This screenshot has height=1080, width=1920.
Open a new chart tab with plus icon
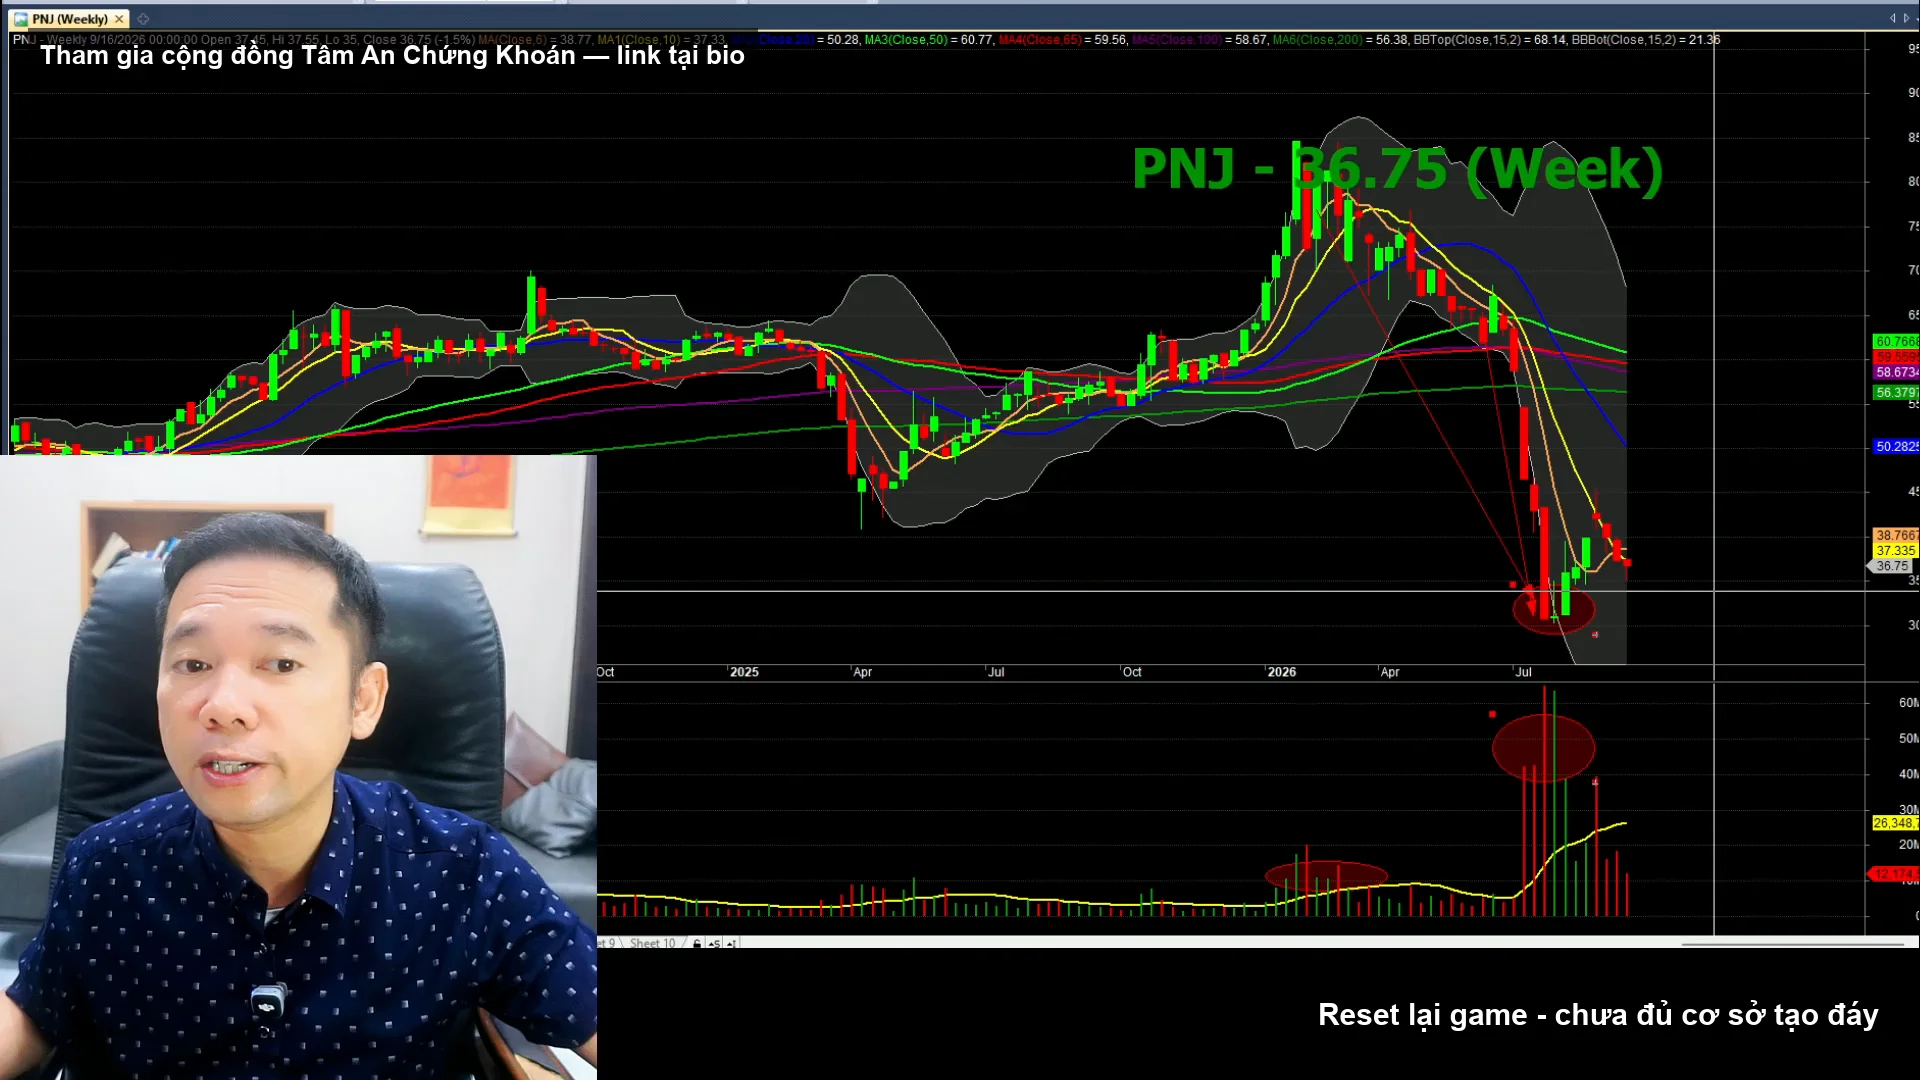coord(143,19)
